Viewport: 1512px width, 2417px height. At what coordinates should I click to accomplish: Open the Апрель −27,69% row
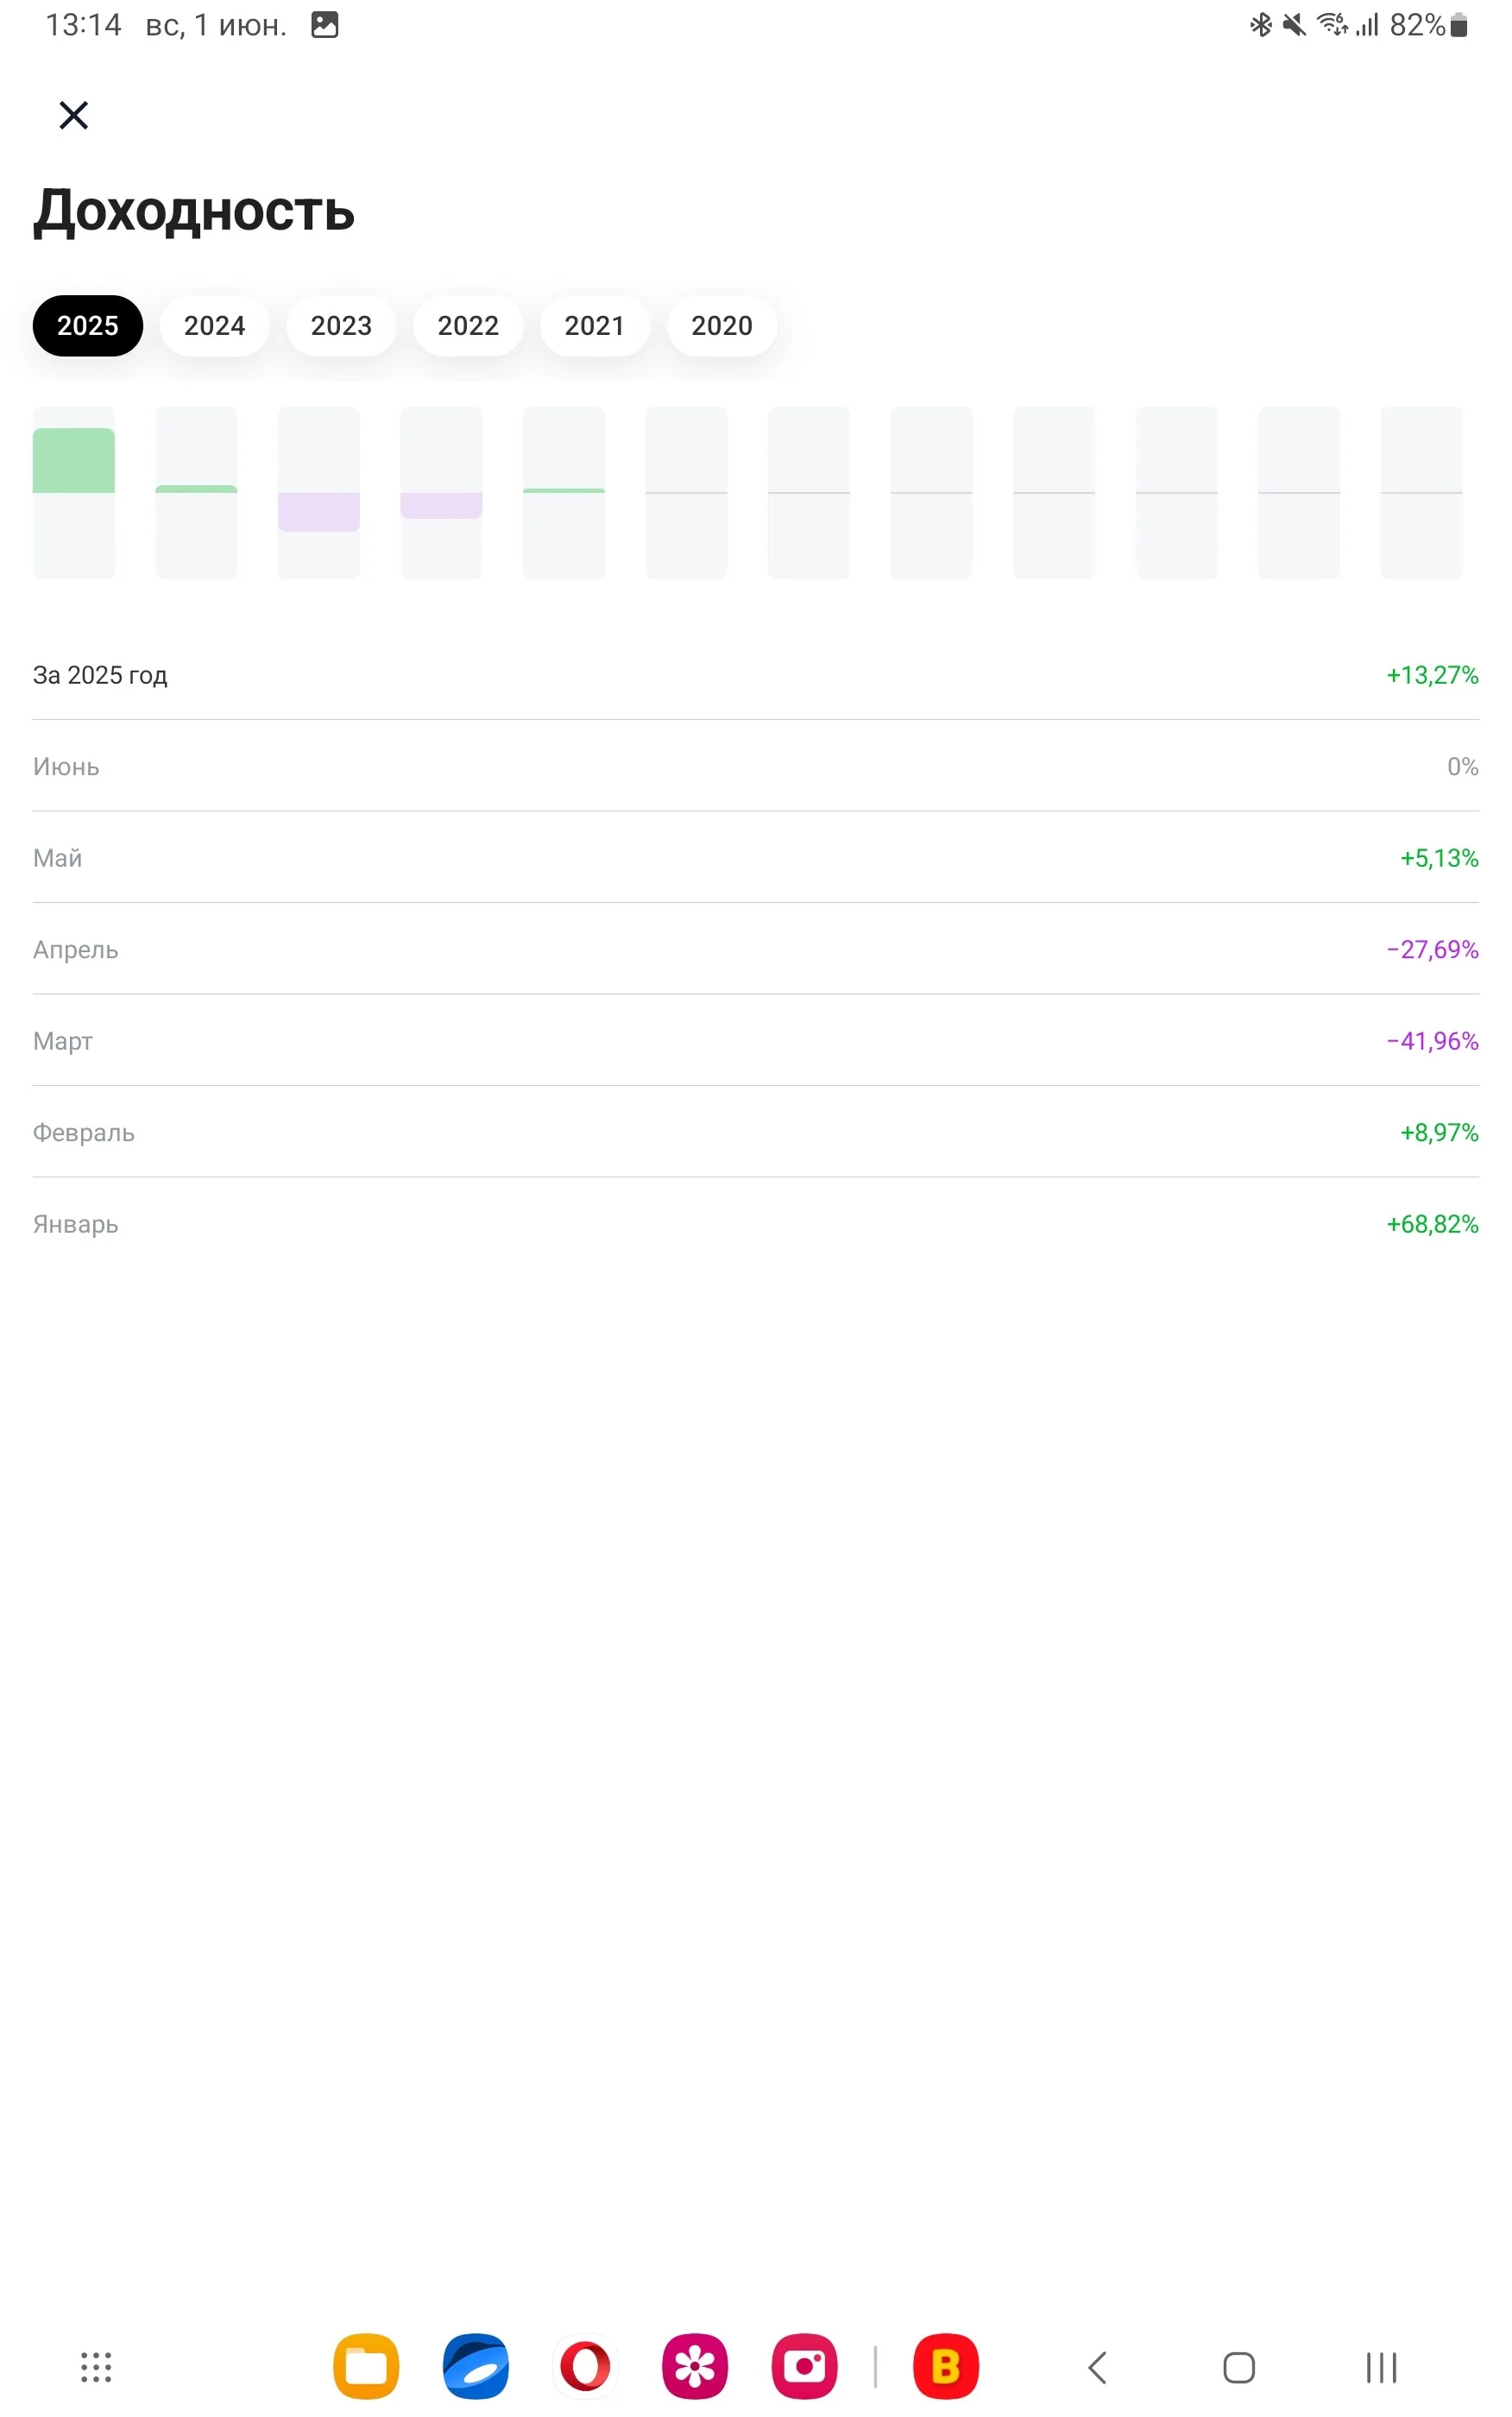(x=756, y=949)
